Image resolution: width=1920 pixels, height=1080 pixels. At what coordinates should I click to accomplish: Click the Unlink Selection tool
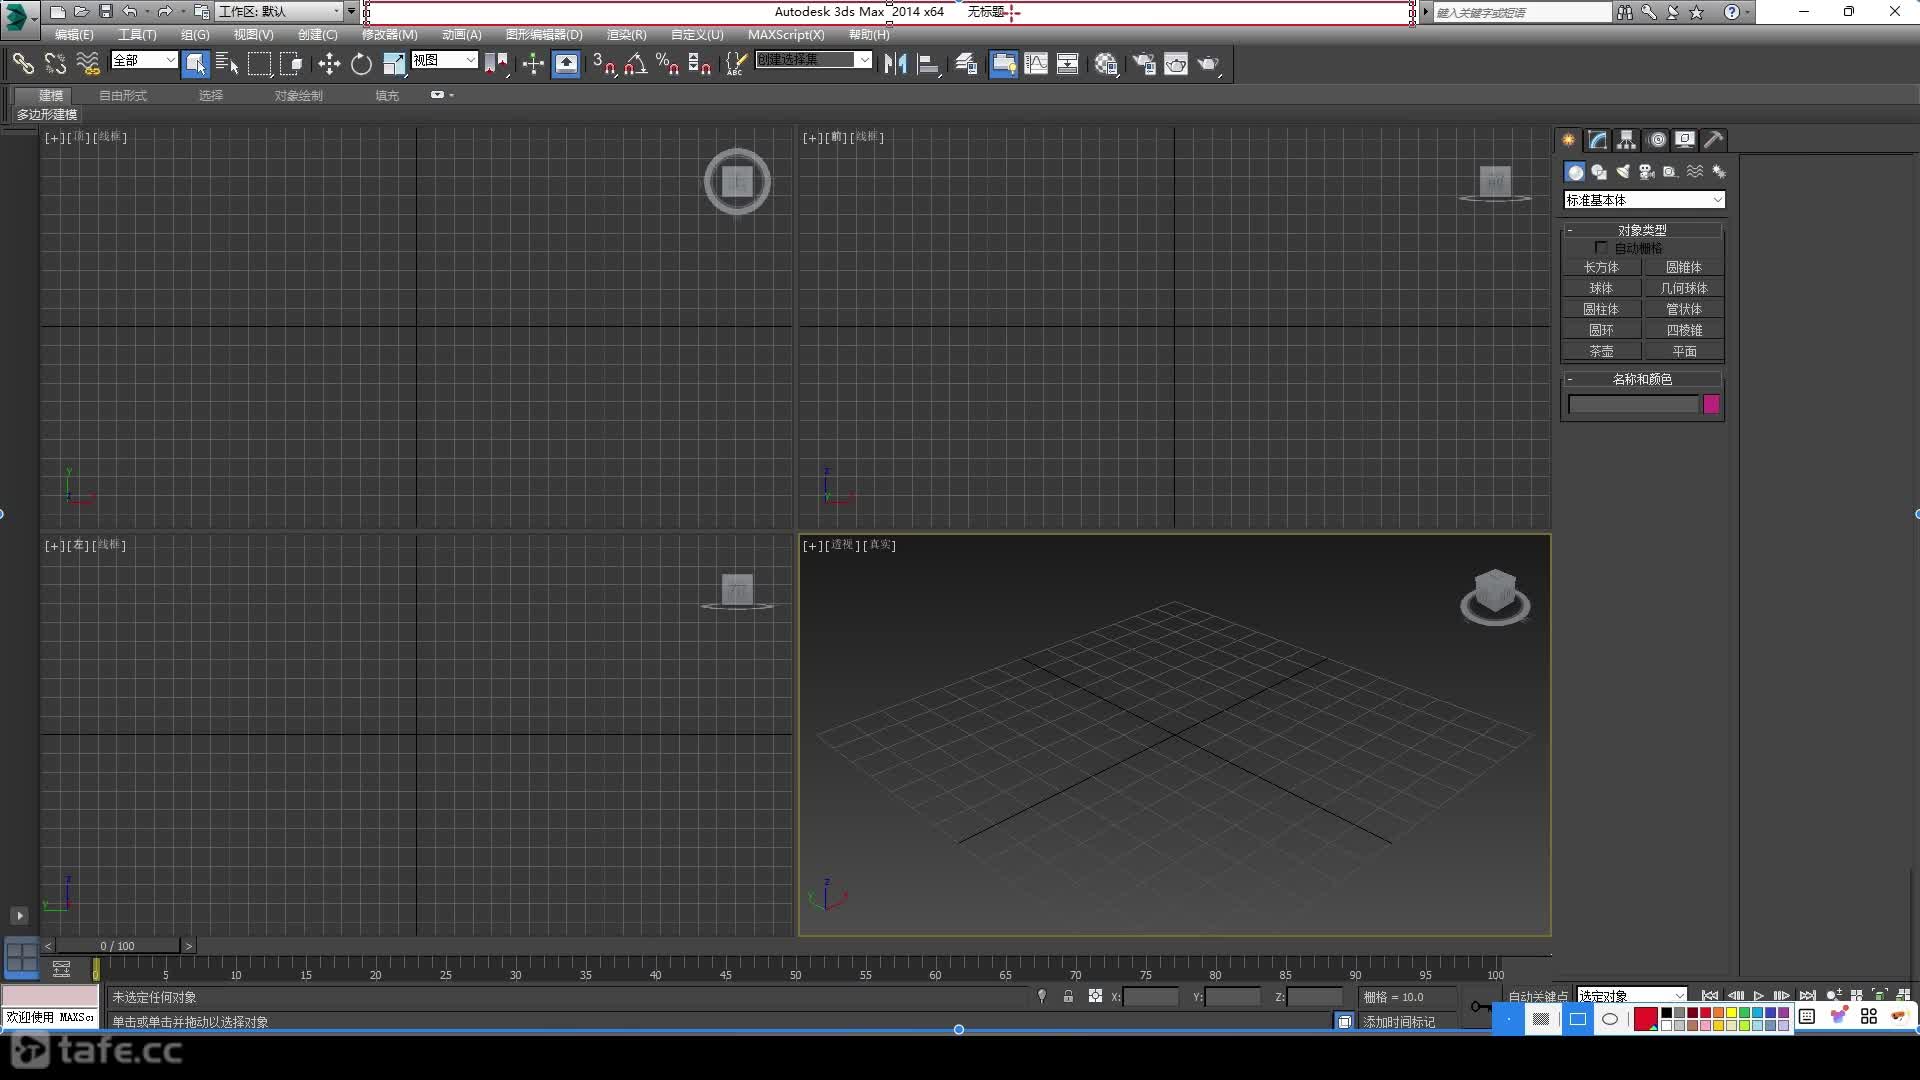[55, 64]
